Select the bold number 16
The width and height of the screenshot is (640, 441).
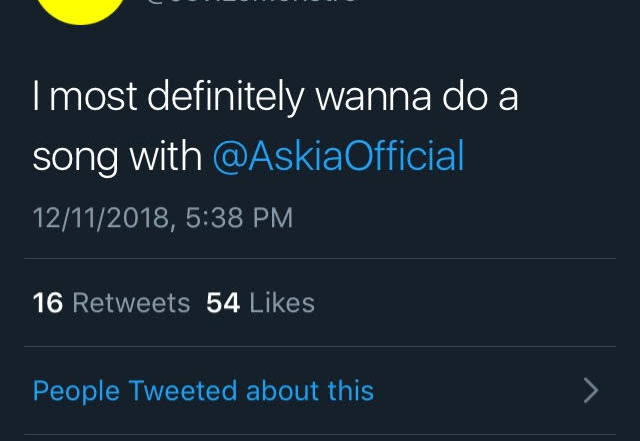(x=48, y=303)
